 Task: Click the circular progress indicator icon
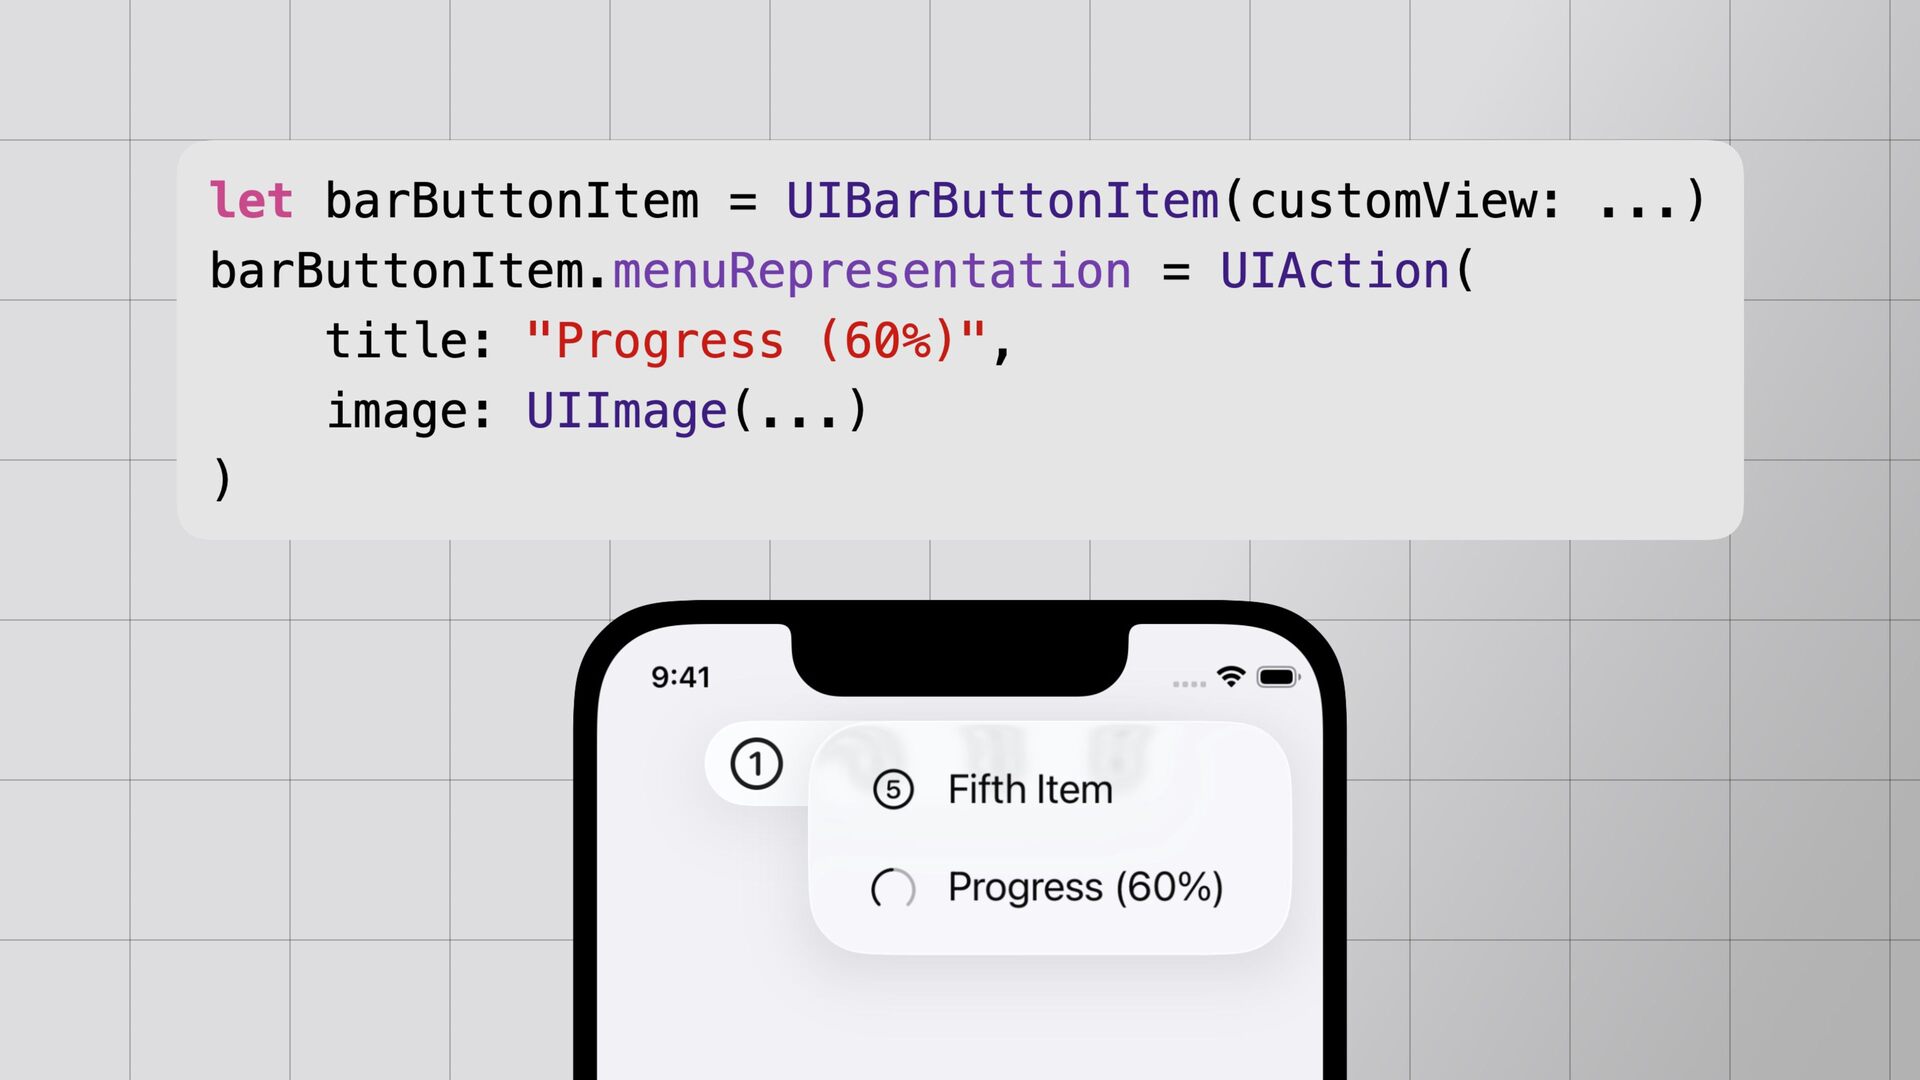(x=893, y=888)
